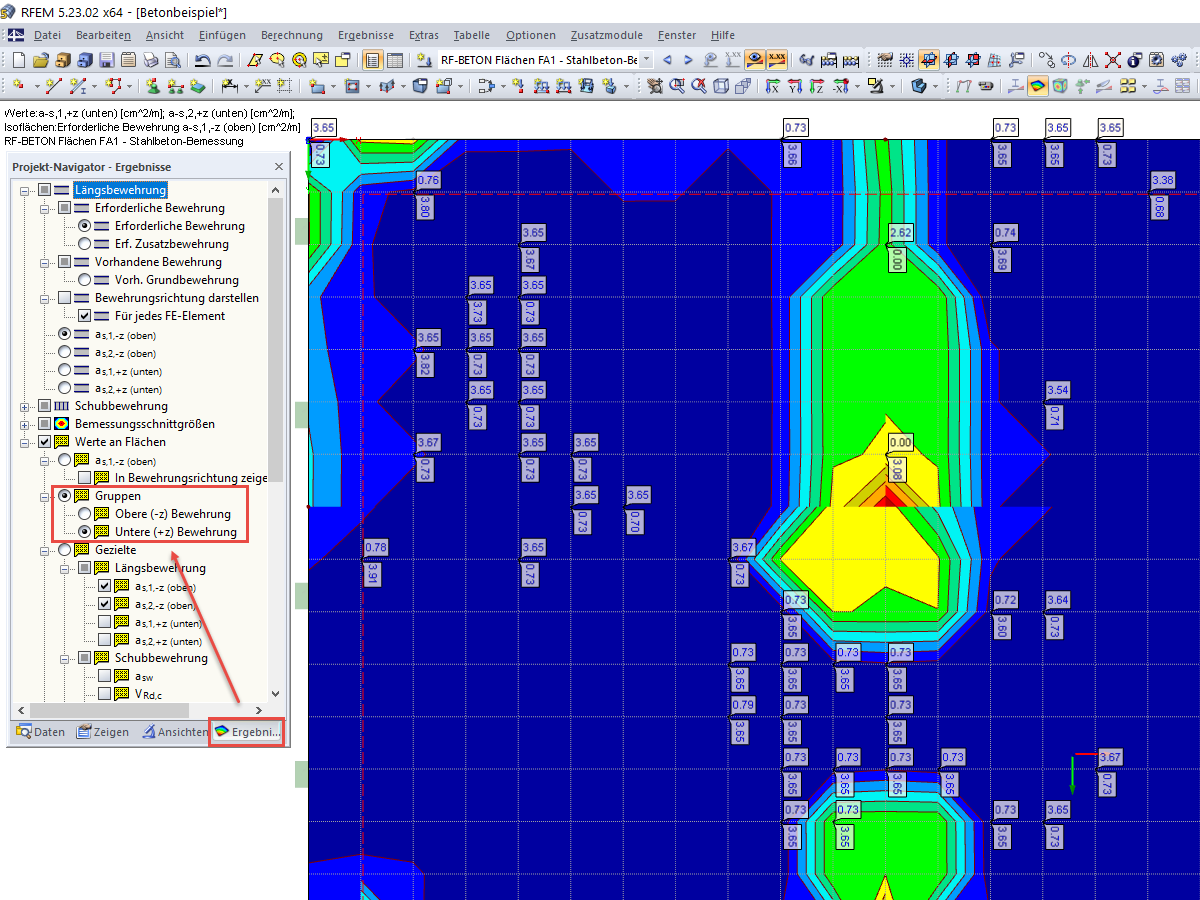Uncheck the Für jedes FE-Element checkbox
Viewport: 1200px width, 900px height.
[85, 316]
